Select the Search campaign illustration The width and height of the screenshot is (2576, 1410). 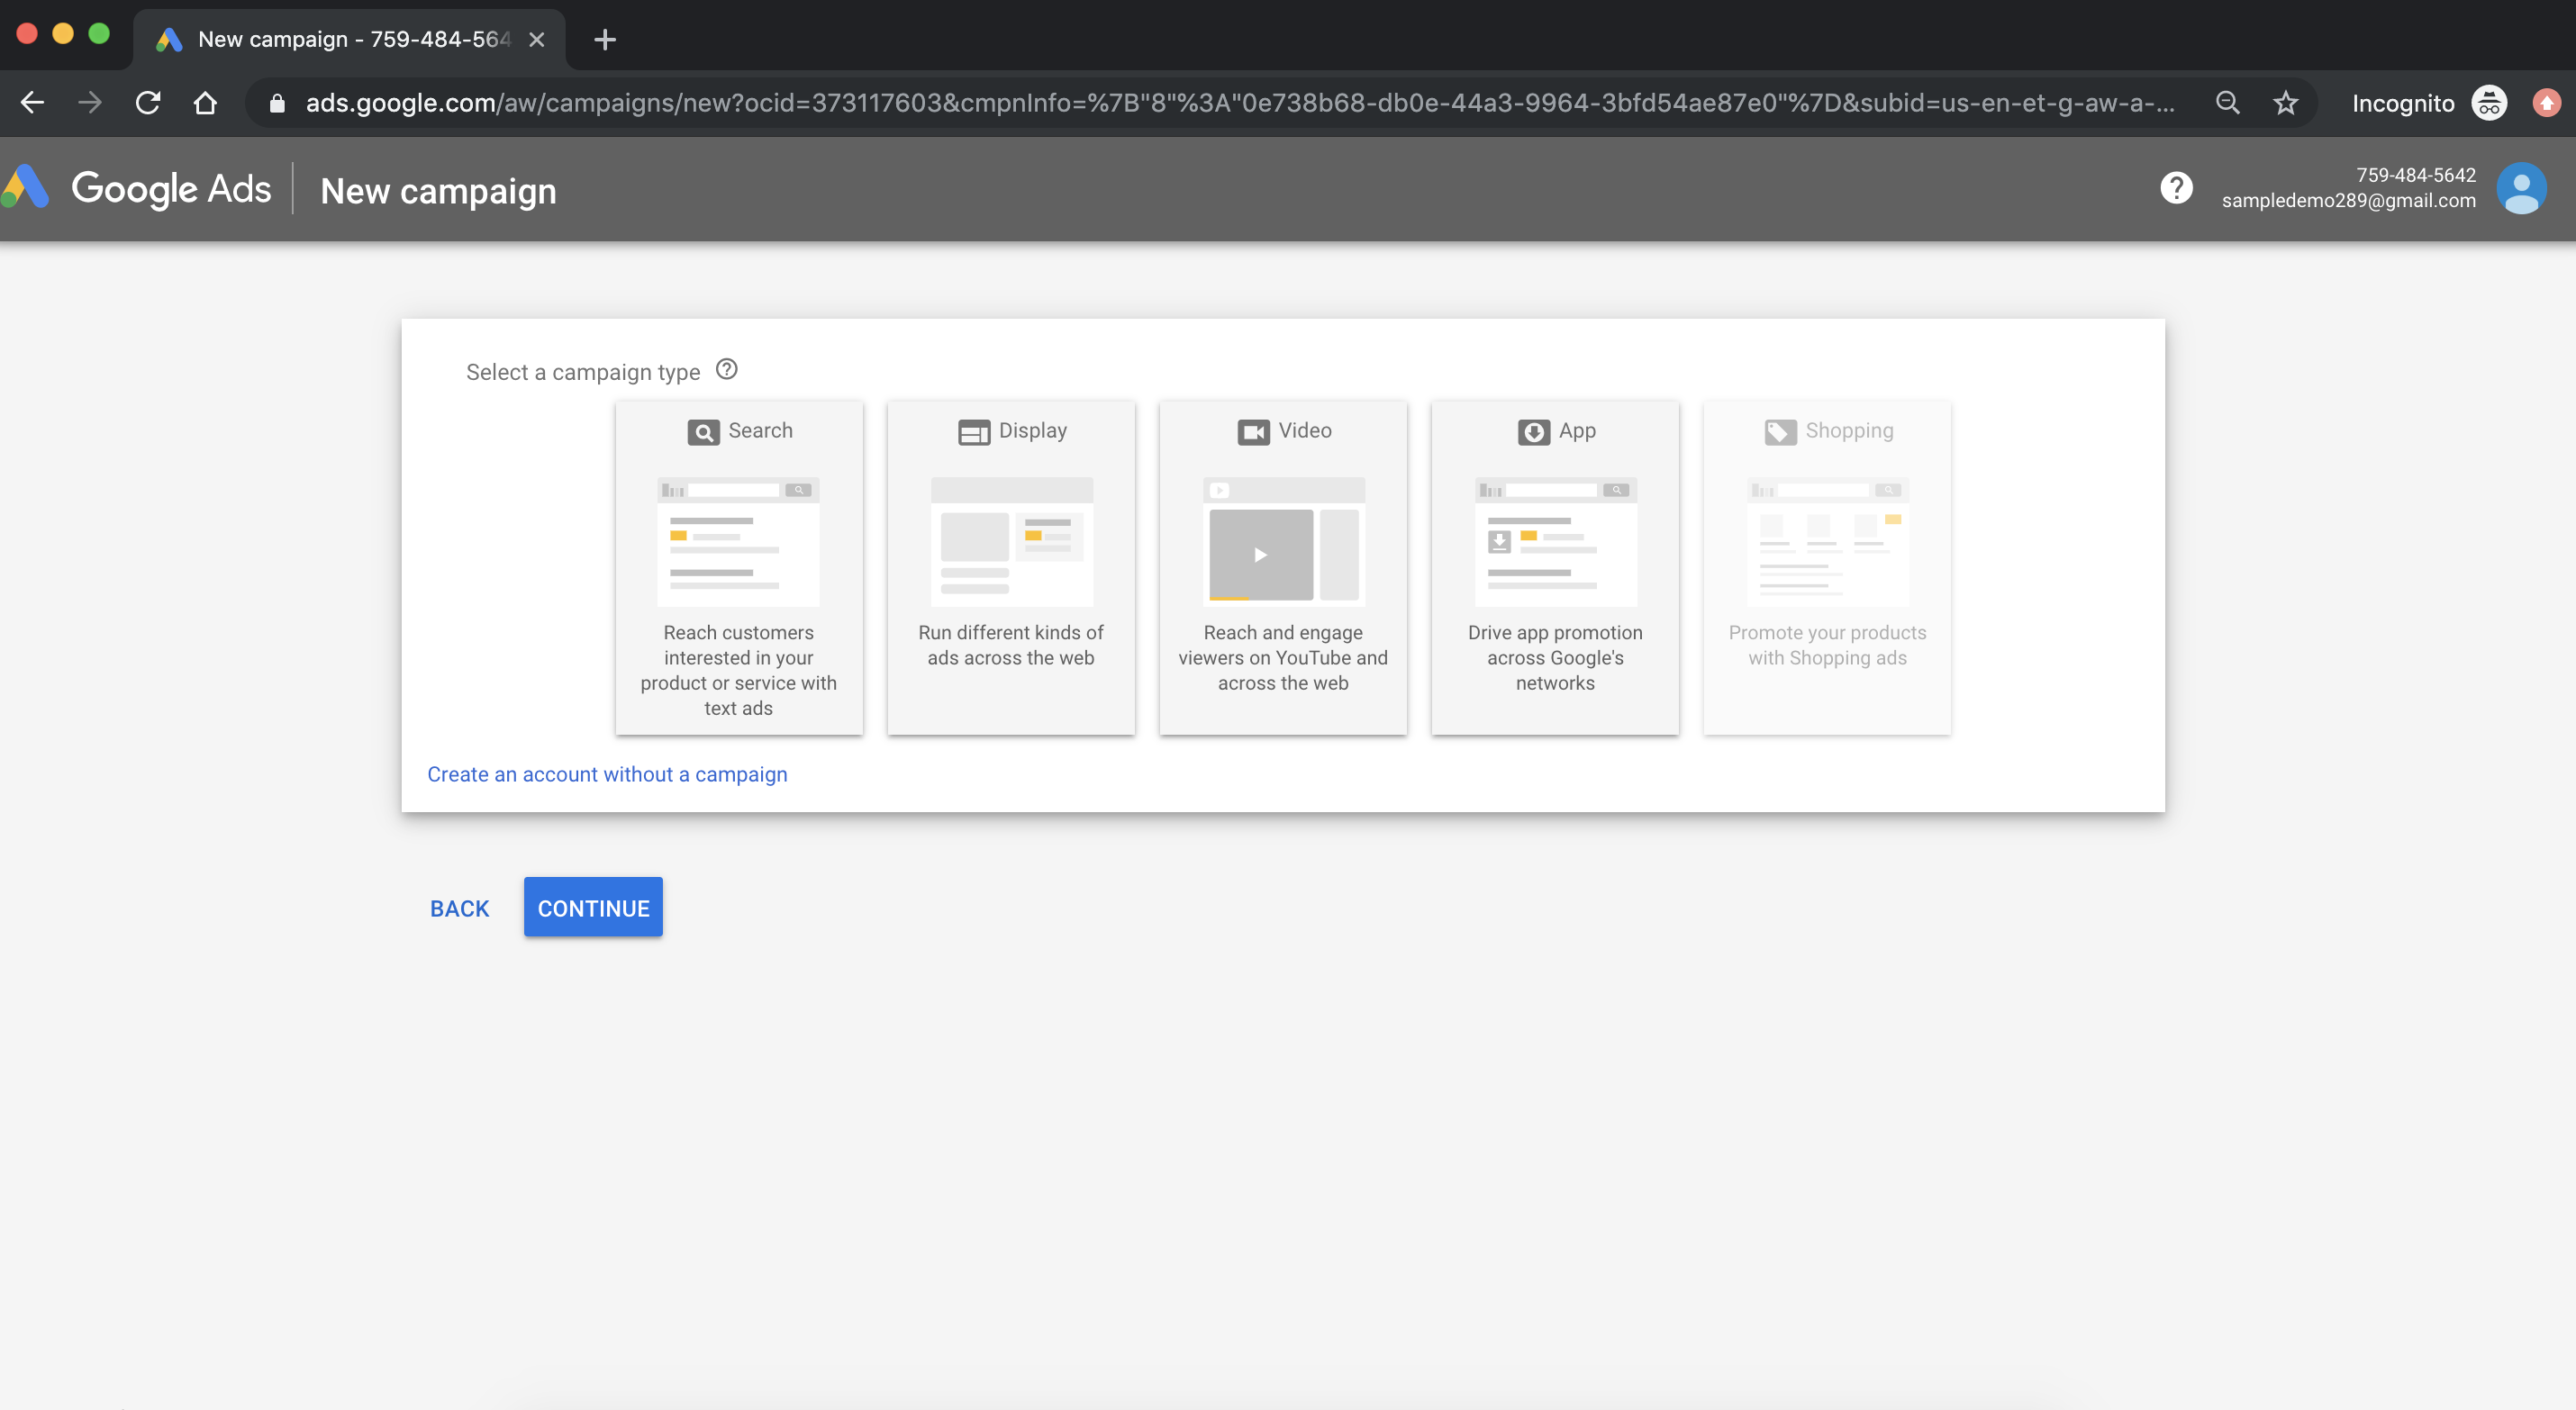[738, 541]
